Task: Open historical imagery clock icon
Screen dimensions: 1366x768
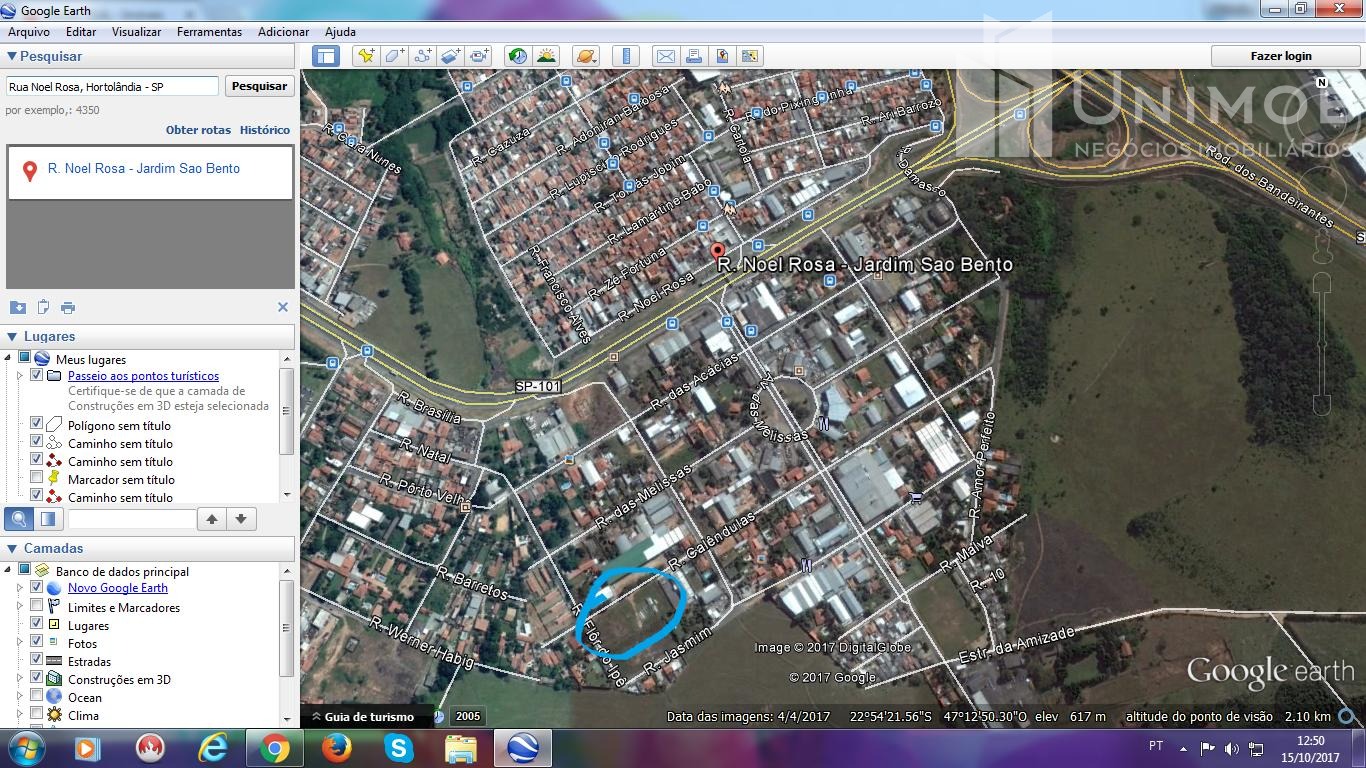Action: [x=517, y=57]
